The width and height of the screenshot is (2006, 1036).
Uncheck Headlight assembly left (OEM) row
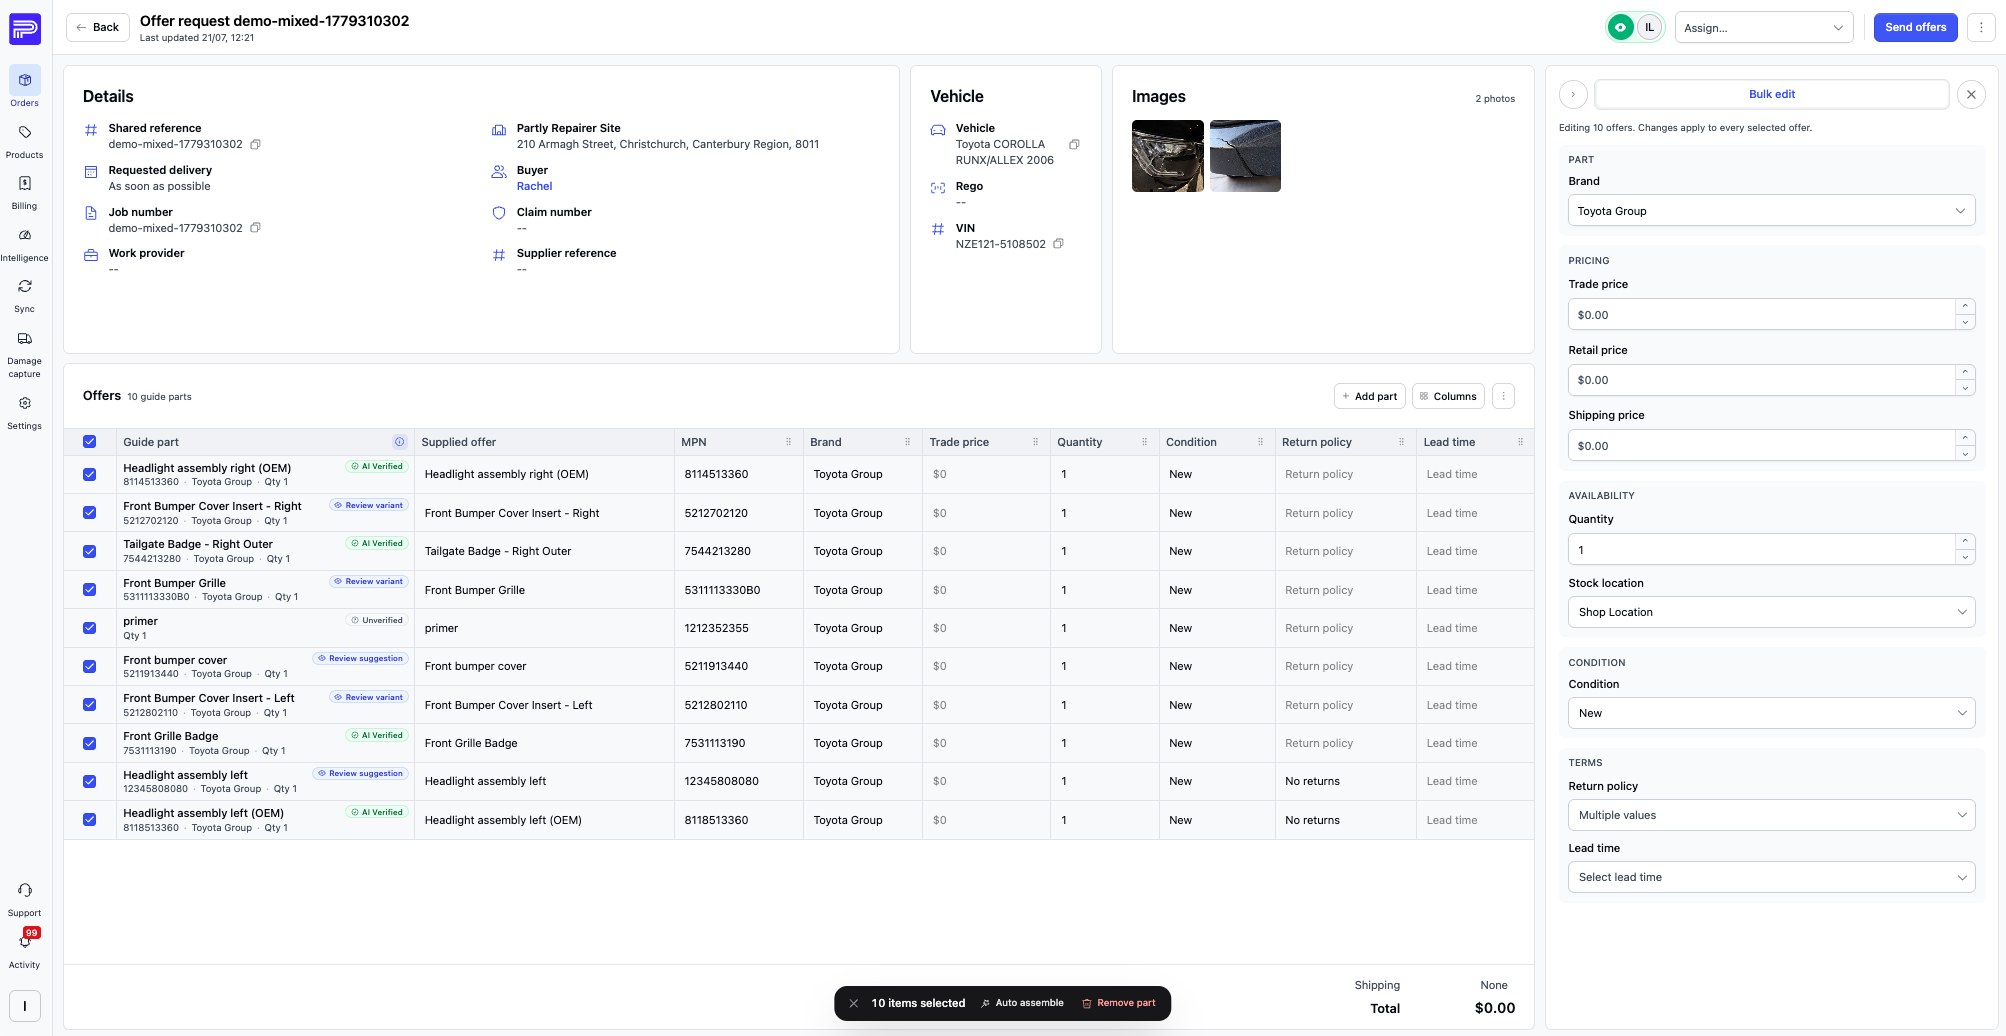90,820
